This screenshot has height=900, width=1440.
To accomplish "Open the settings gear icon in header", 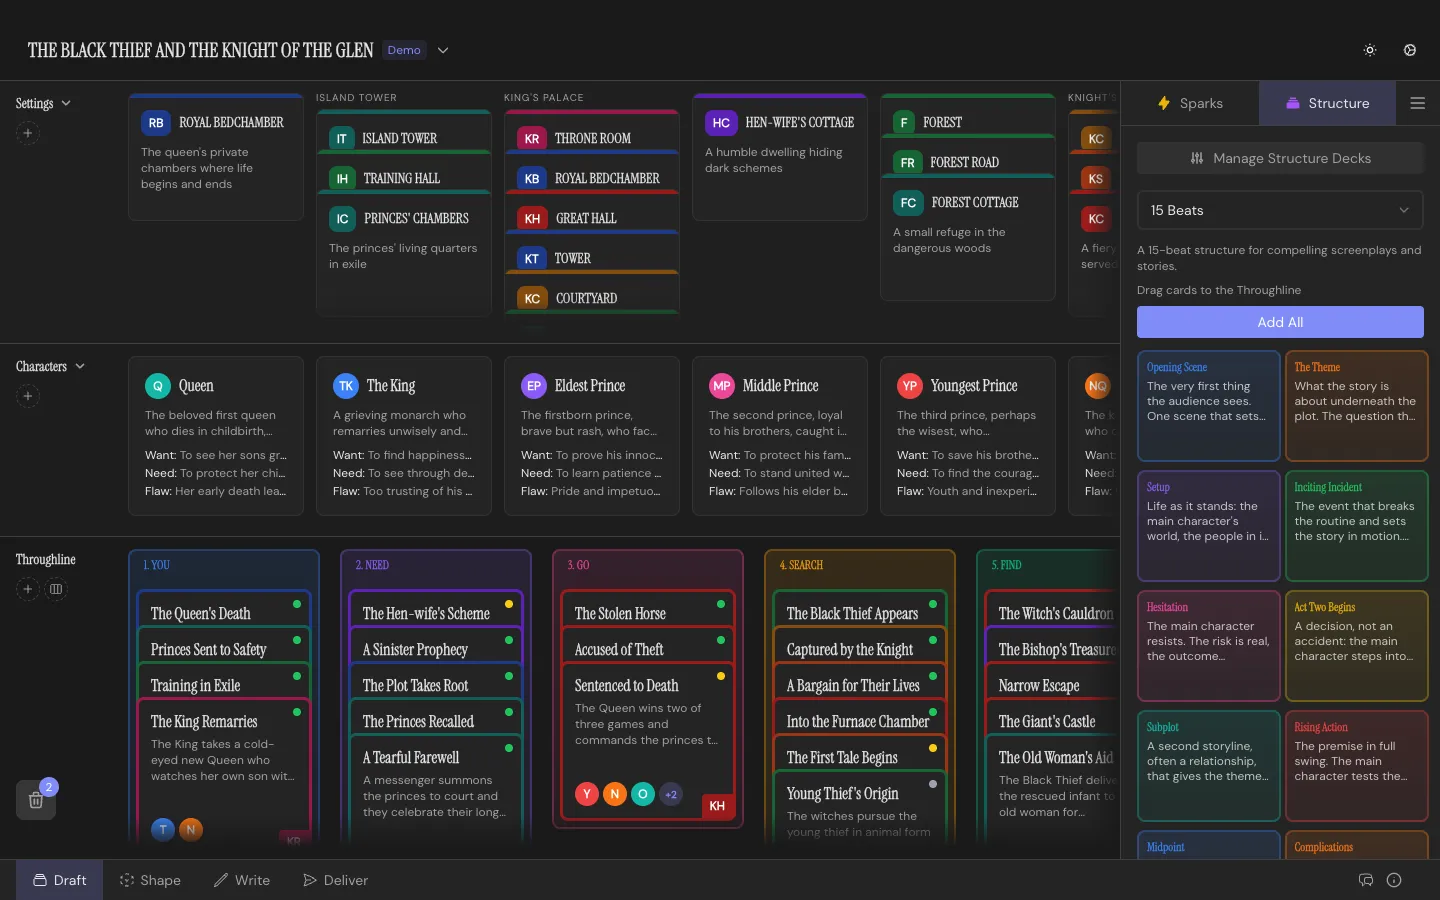I will [1410, 50].
